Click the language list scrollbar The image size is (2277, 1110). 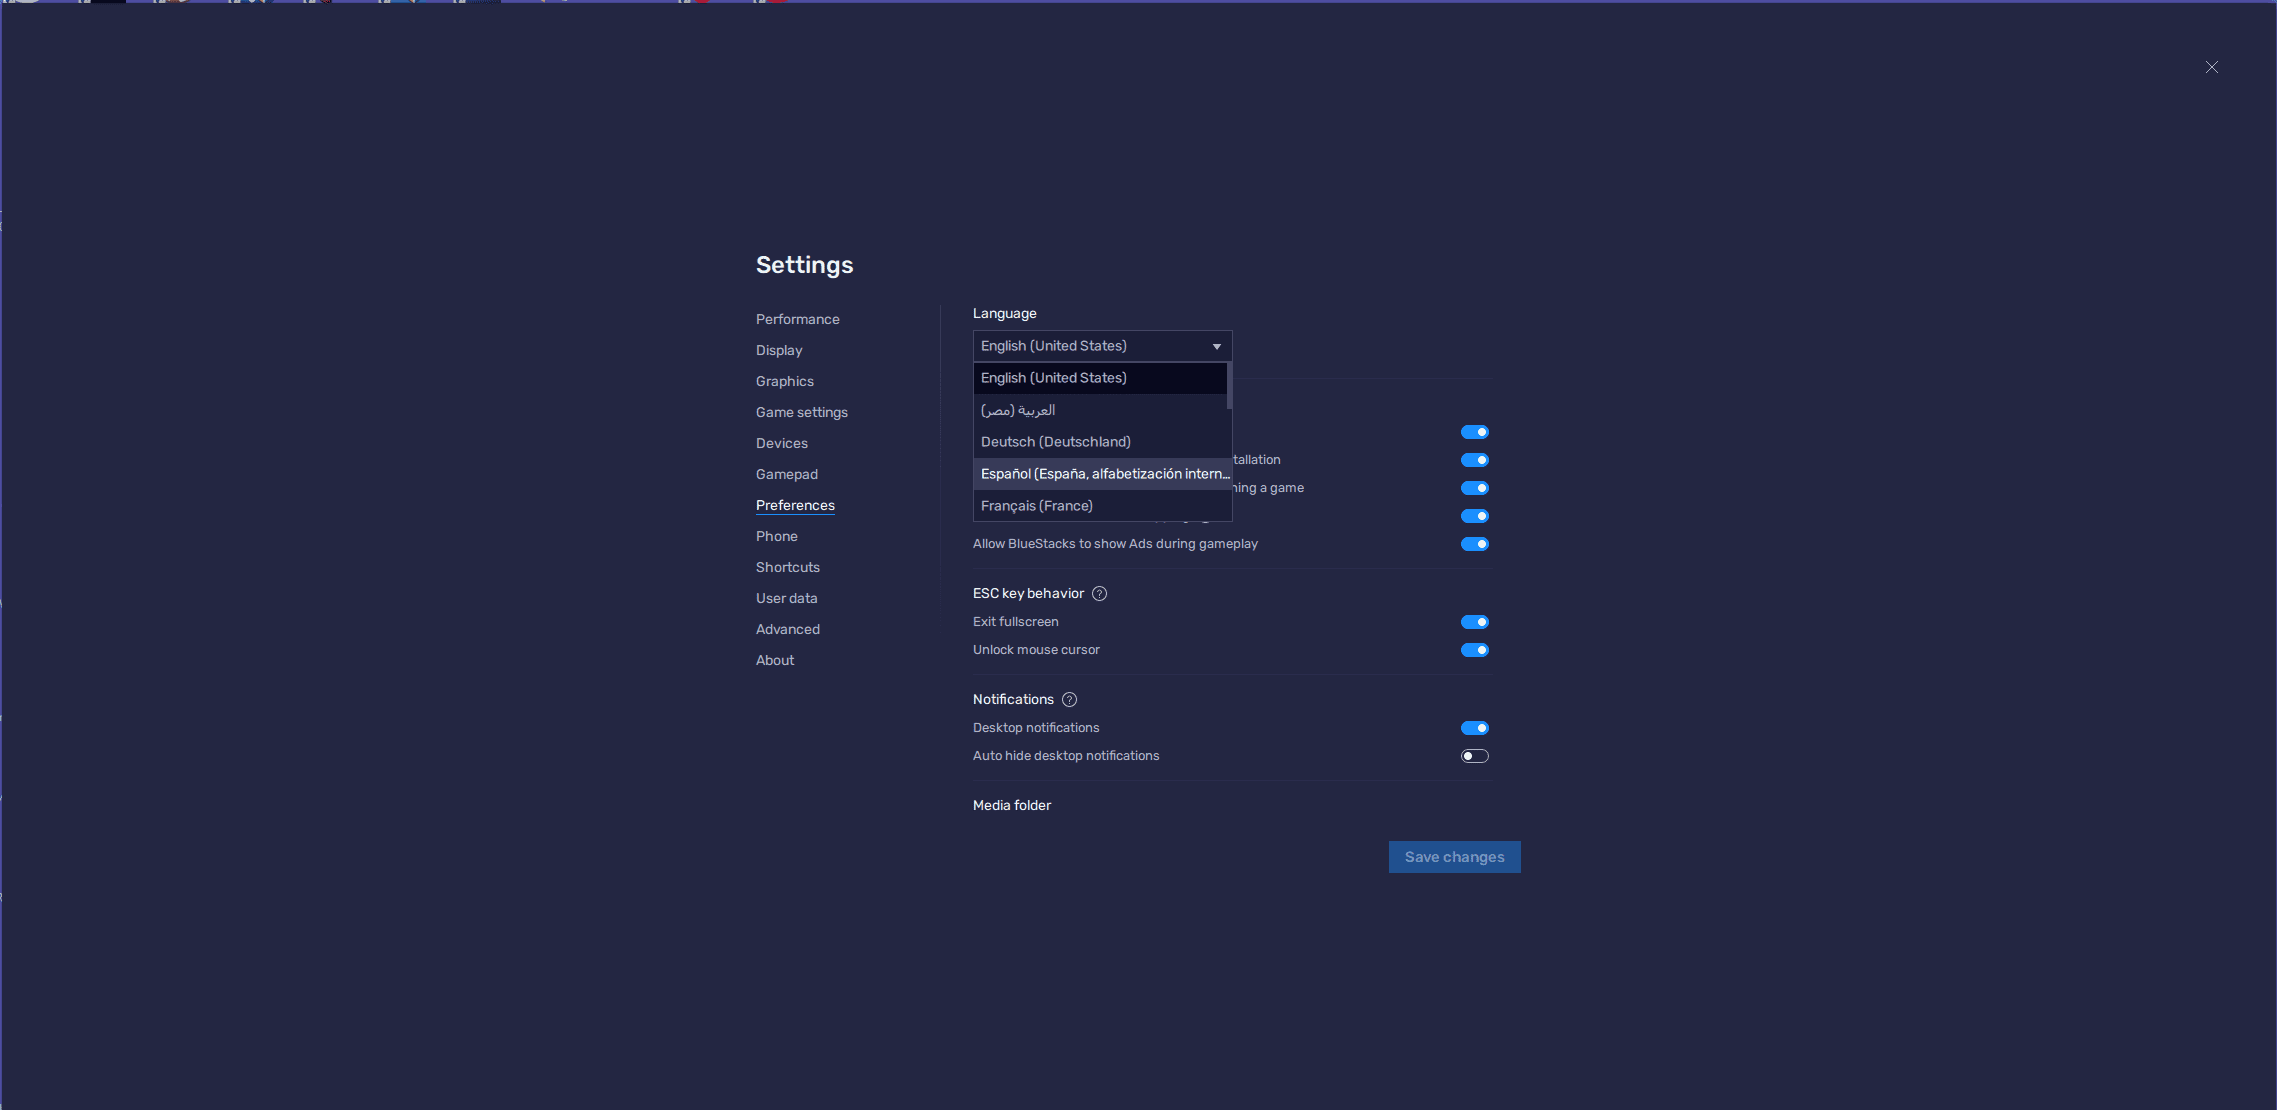[1229, 386]
